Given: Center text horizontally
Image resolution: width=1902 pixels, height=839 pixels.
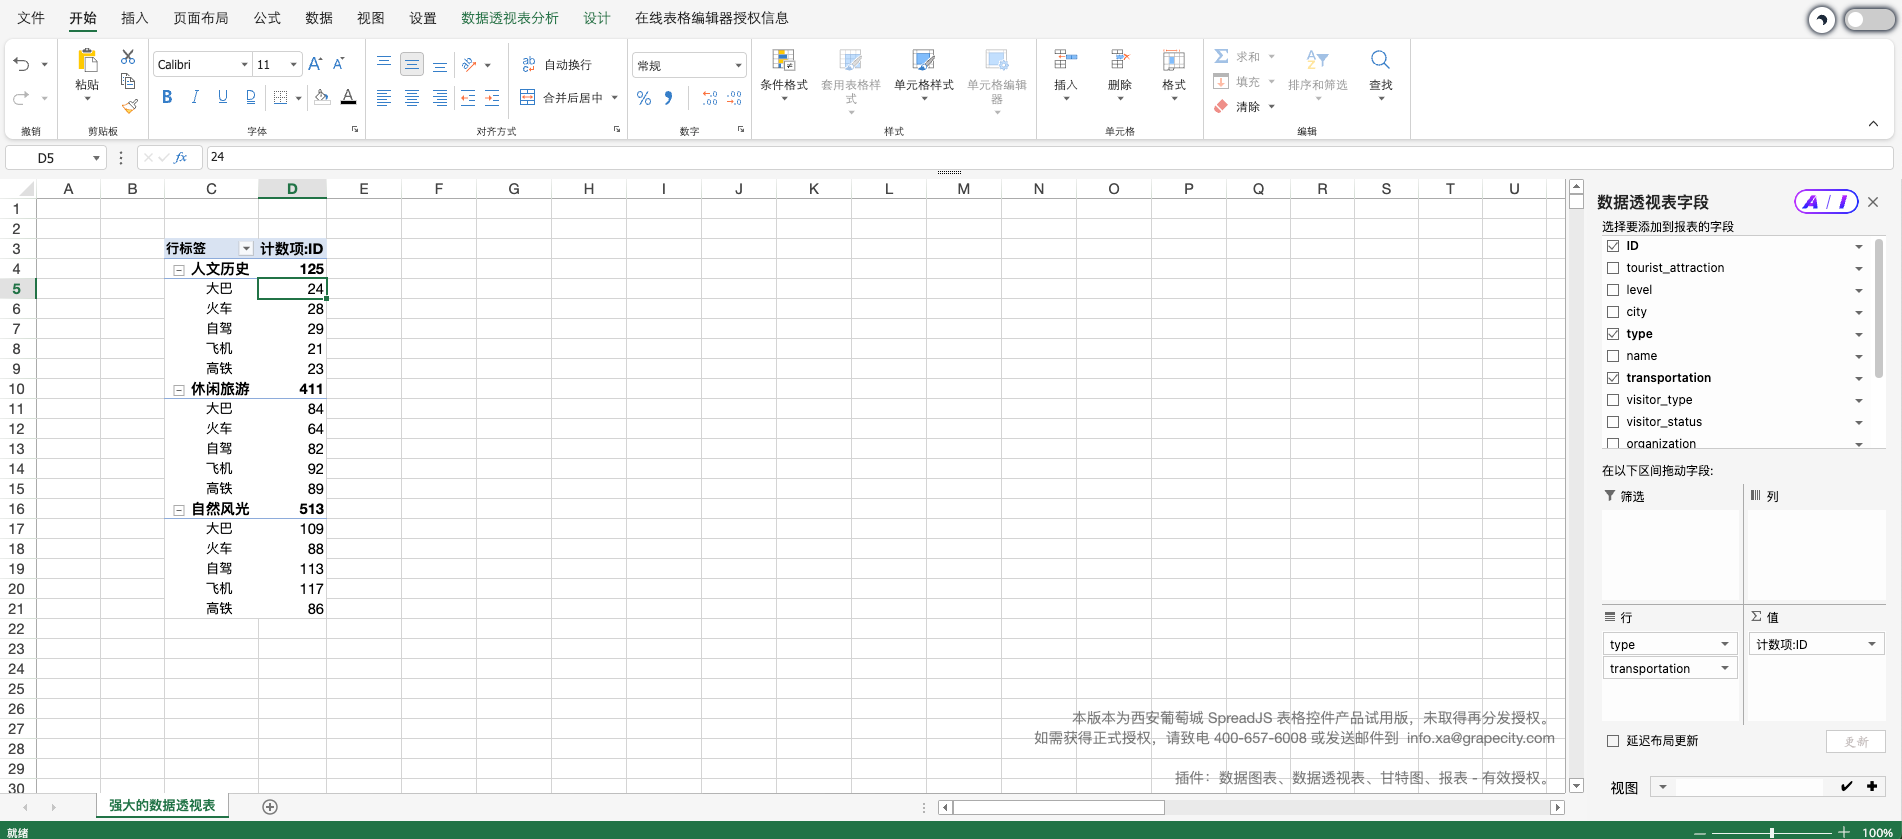Looking at the screenshot, I should (x=412, y=97).
